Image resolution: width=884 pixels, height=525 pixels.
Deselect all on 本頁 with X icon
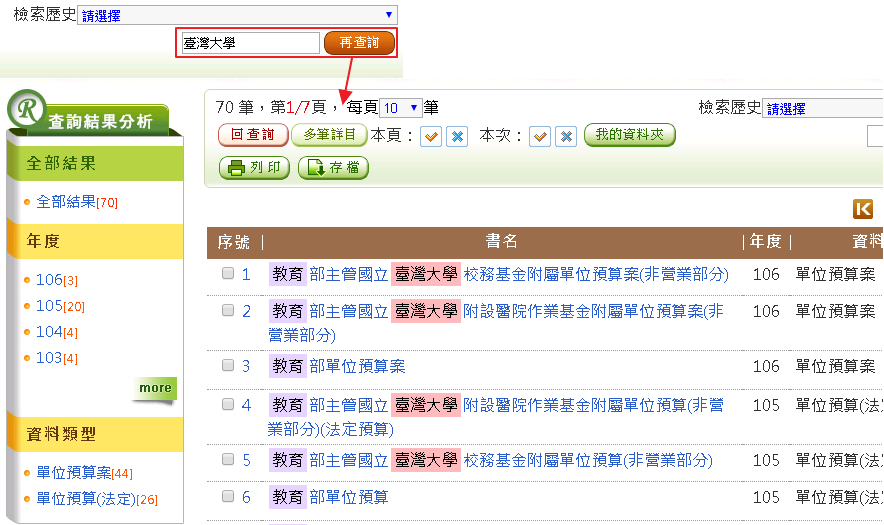click(x=457, y=136)
